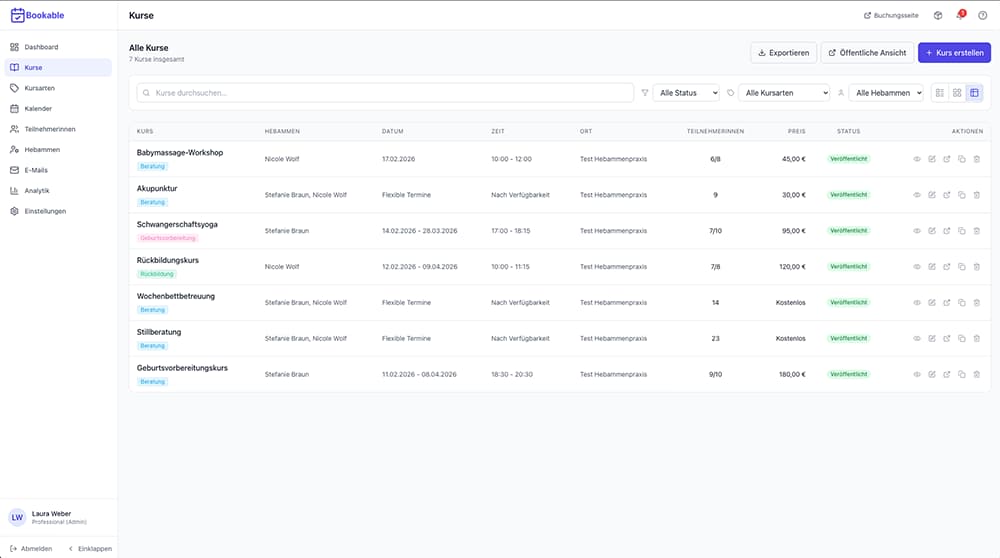
Task: Click the Teilnehmerinnen column header
Action: (x=715, y=131)
